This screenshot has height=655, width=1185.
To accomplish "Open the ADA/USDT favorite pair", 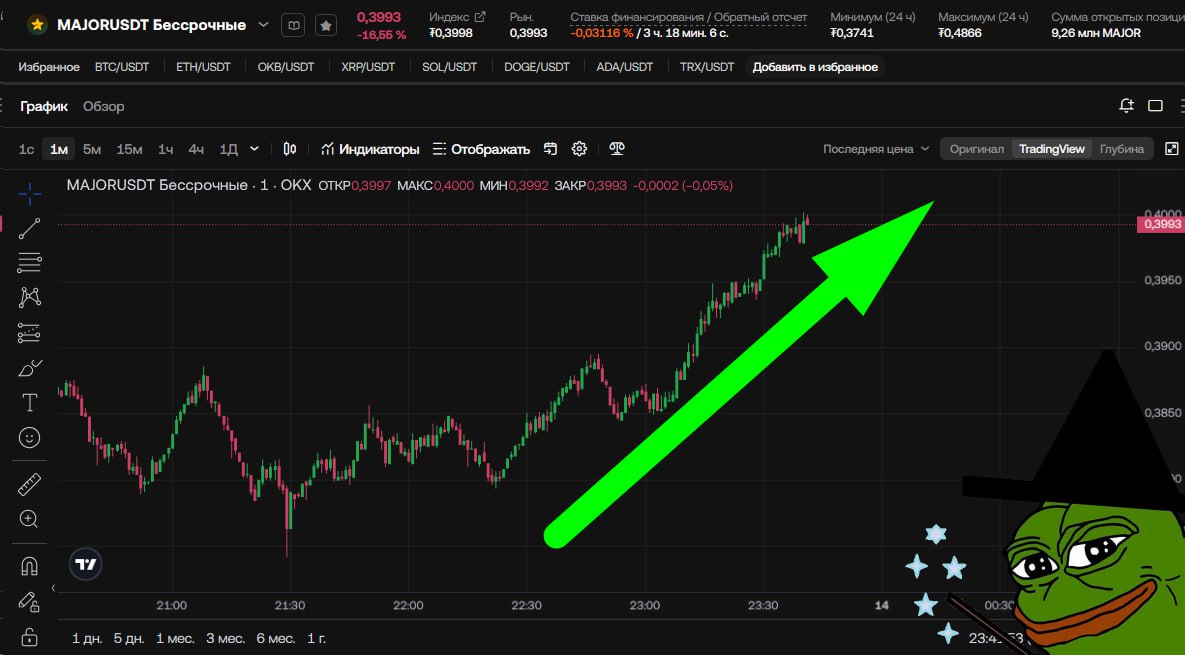I will pos(624,66).
